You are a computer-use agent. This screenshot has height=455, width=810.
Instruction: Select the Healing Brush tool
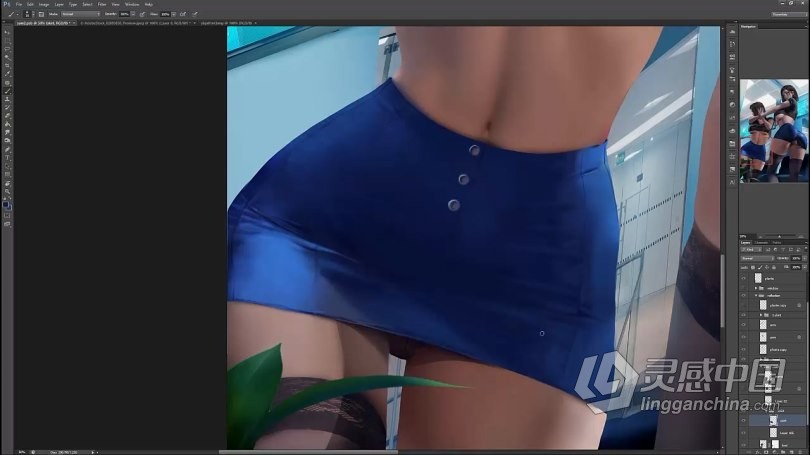click(7, 82)
